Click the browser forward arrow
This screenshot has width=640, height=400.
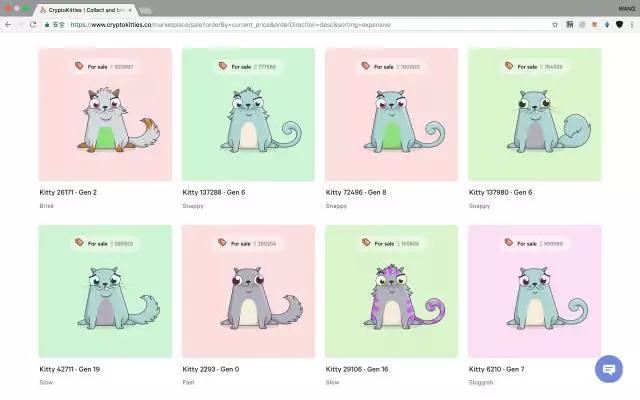20,24
